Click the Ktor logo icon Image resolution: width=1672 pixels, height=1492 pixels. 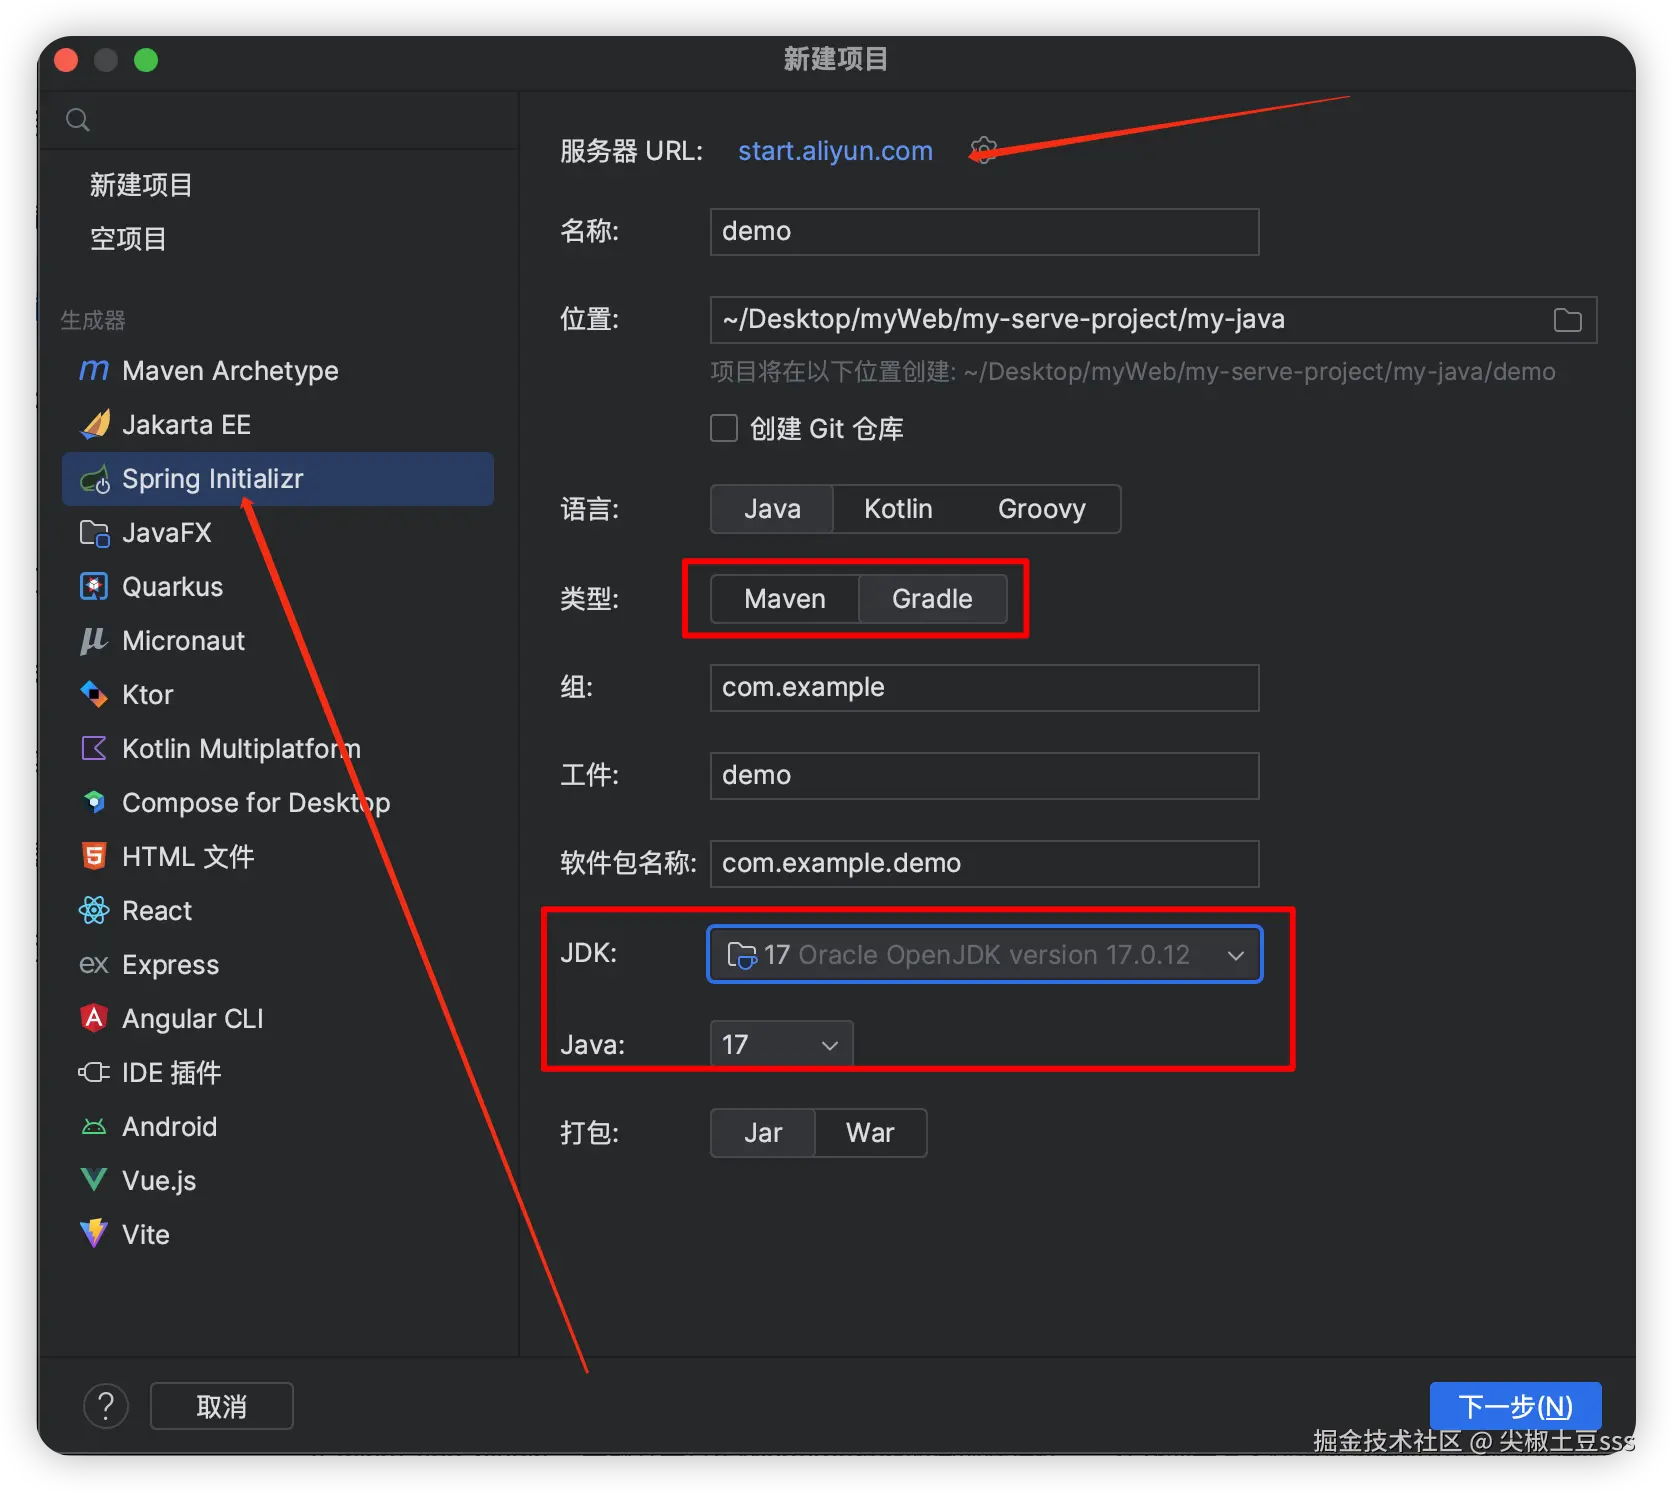(94, 695)
